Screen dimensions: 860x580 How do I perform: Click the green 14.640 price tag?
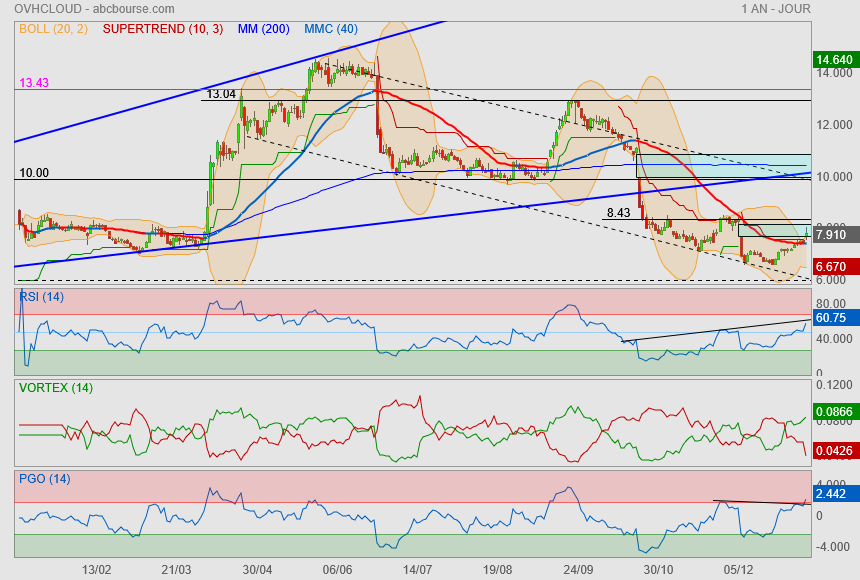pos(833,60)
